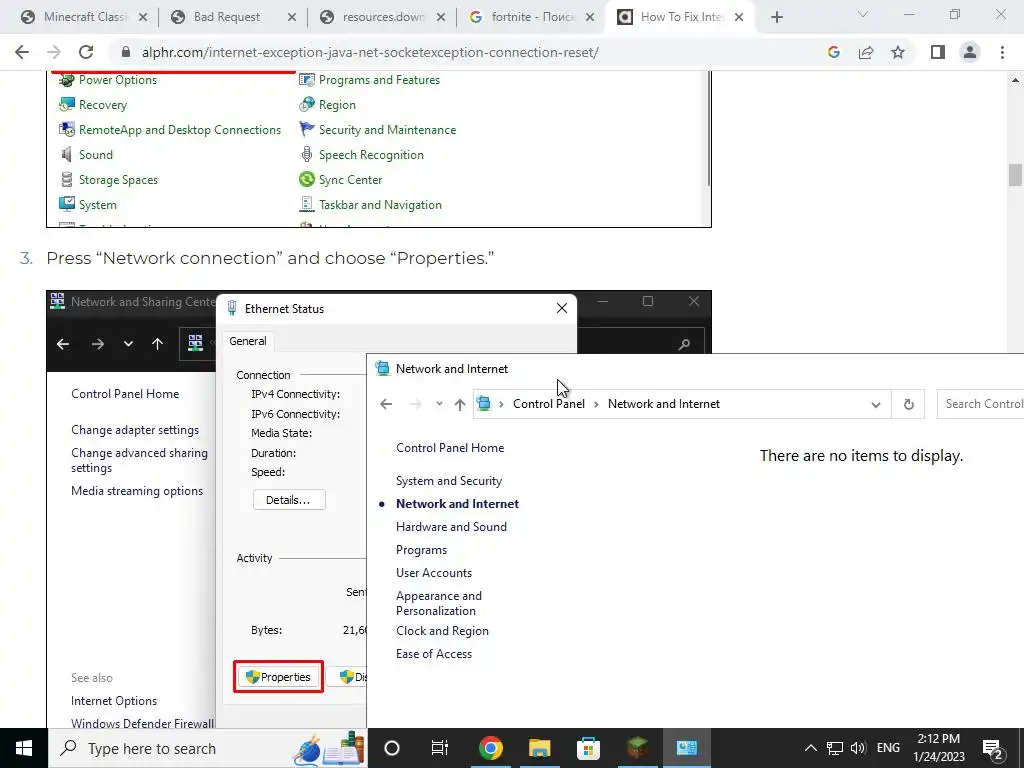1024x768 pixels.
Task: Click Control Panel in the breadcrumb
Action: (549, 404)
